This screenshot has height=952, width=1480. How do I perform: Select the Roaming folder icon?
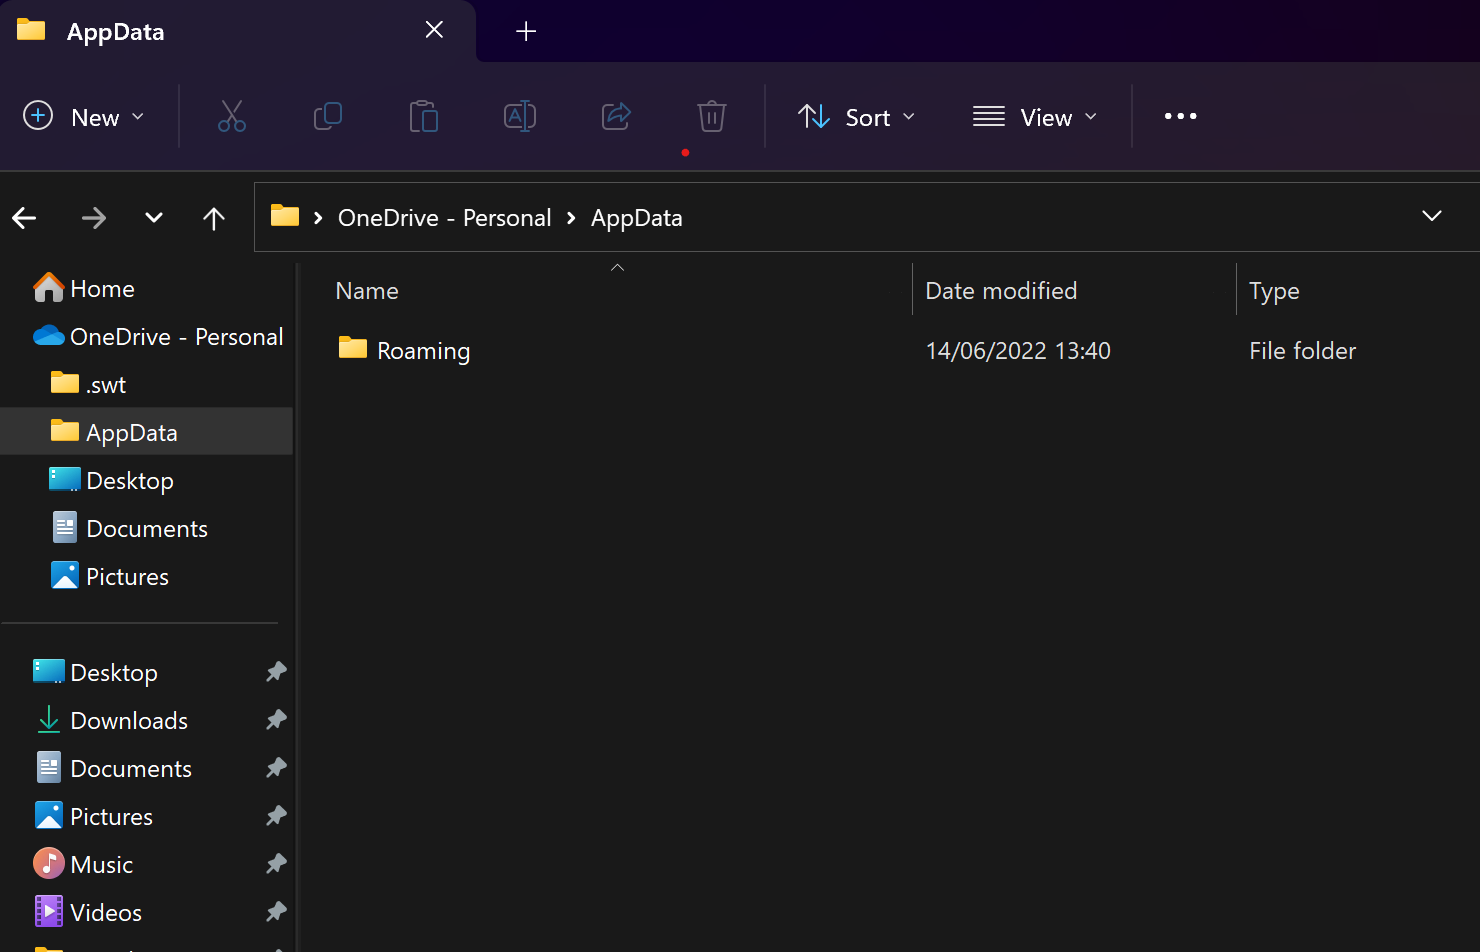coord(352,348)
